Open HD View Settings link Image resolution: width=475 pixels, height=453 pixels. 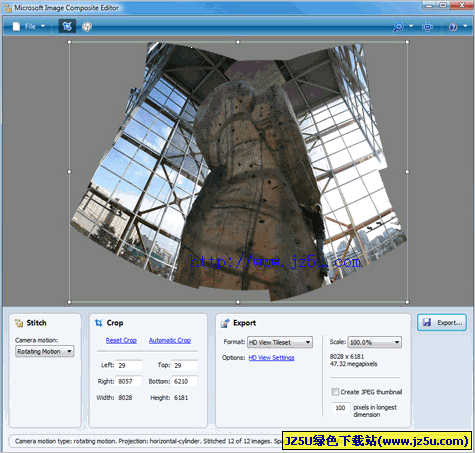pyautogui.click(x=271, y=358)
